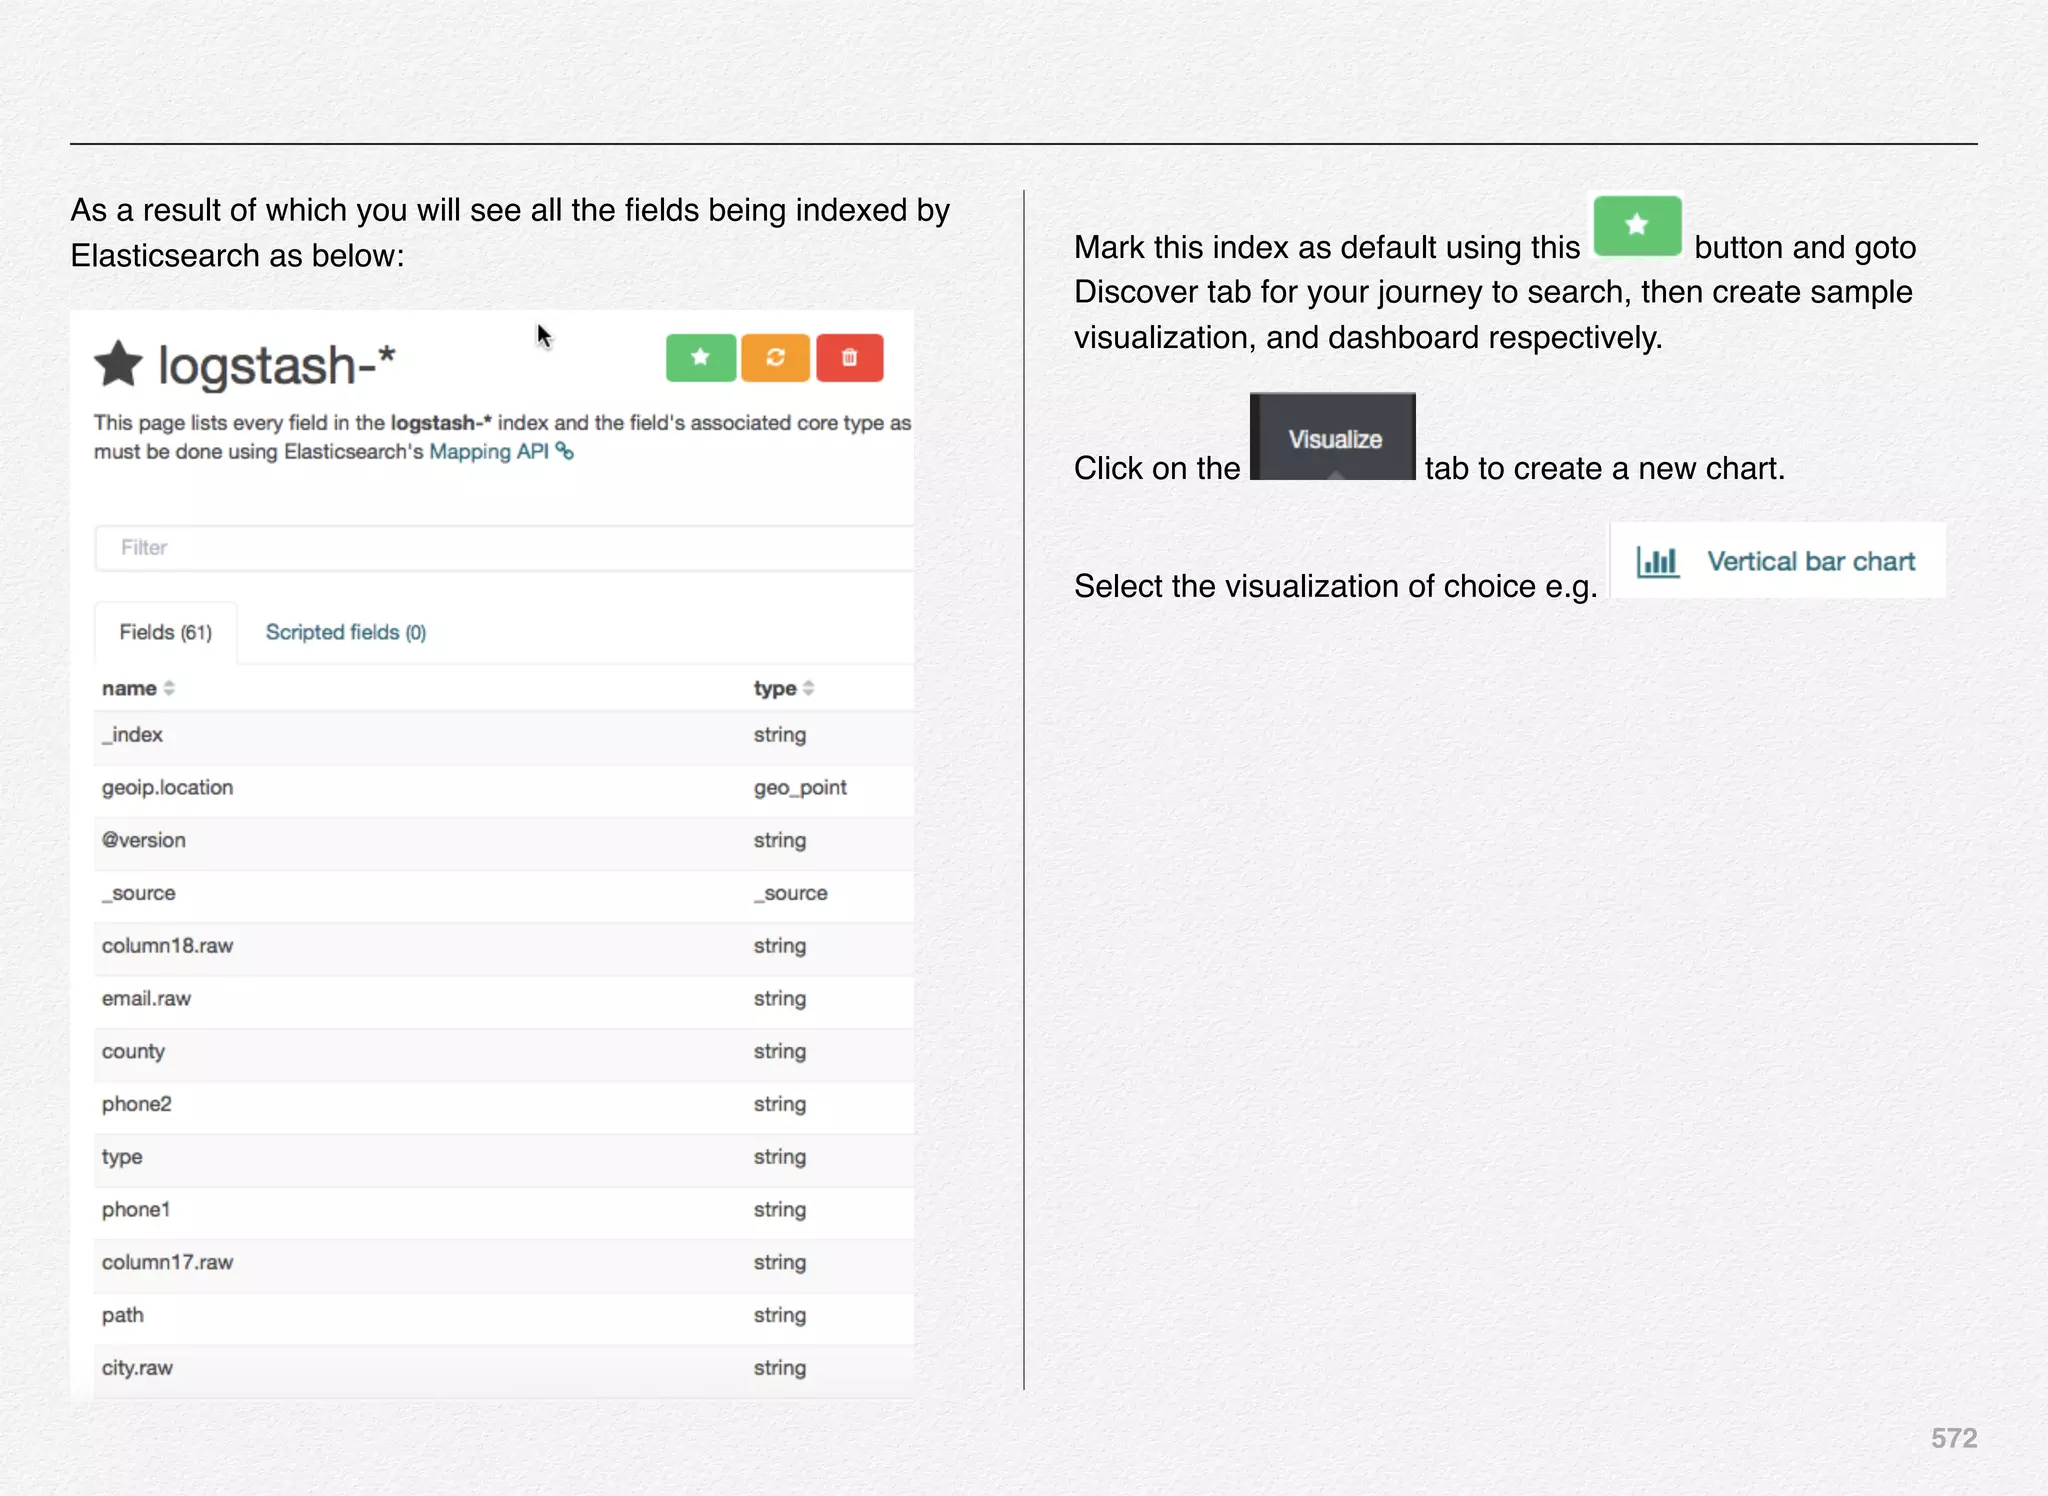Click the link icon after Mapping API
This screenshot has width=2048, height=1496.
point(565,451)
